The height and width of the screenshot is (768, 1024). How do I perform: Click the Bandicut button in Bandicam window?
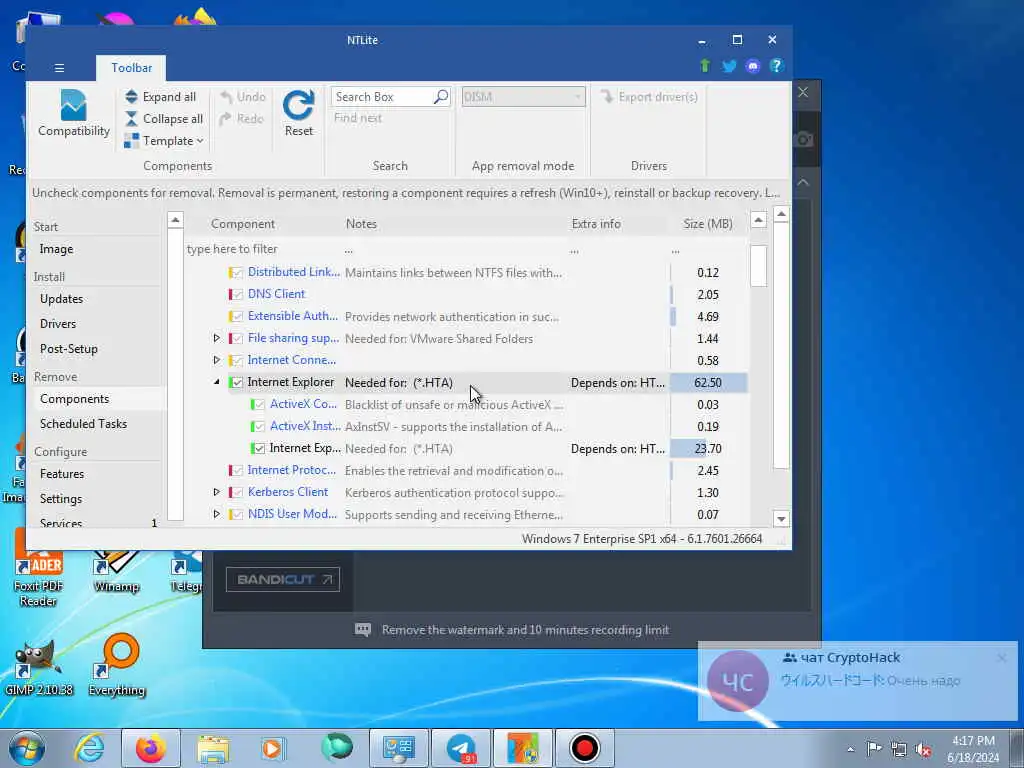[x=283, y=580]
